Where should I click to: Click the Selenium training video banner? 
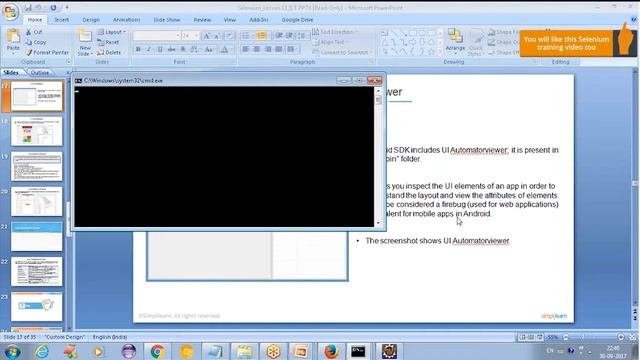[x=566, y=43]
